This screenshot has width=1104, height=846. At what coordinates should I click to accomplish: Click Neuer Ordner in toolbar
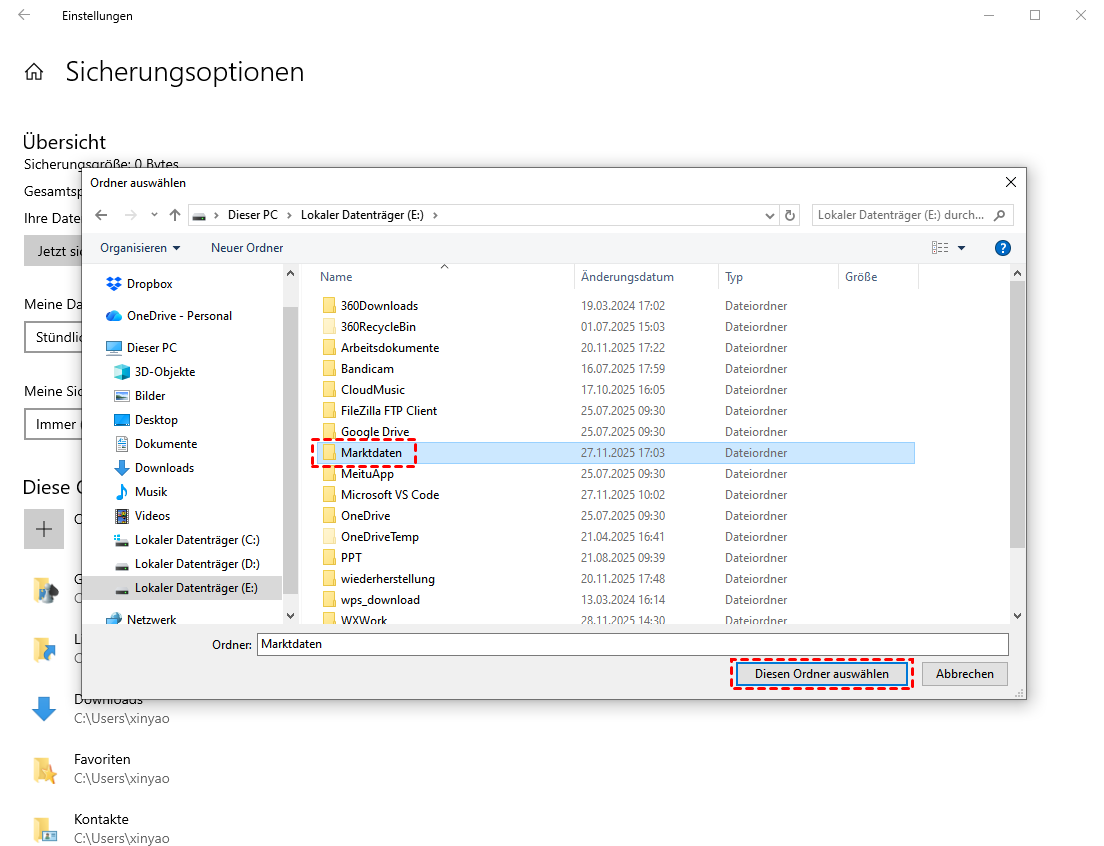[x=247, y=248]
